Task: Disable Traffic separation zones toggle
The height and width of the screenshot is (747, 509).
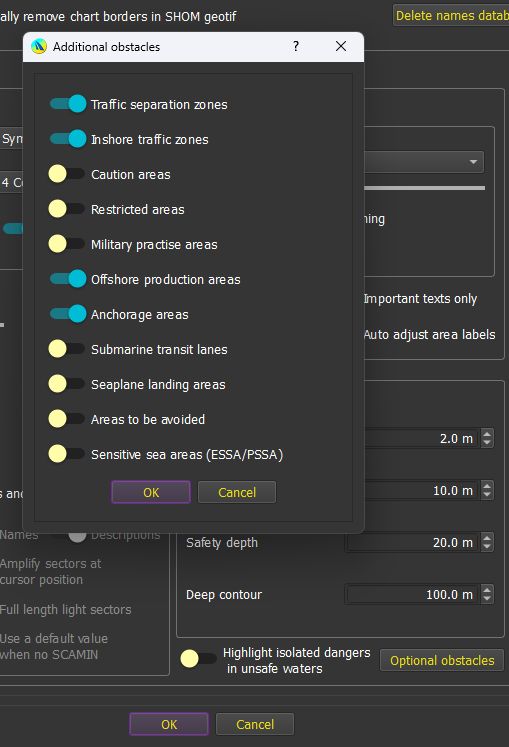Action: [68, 104]
